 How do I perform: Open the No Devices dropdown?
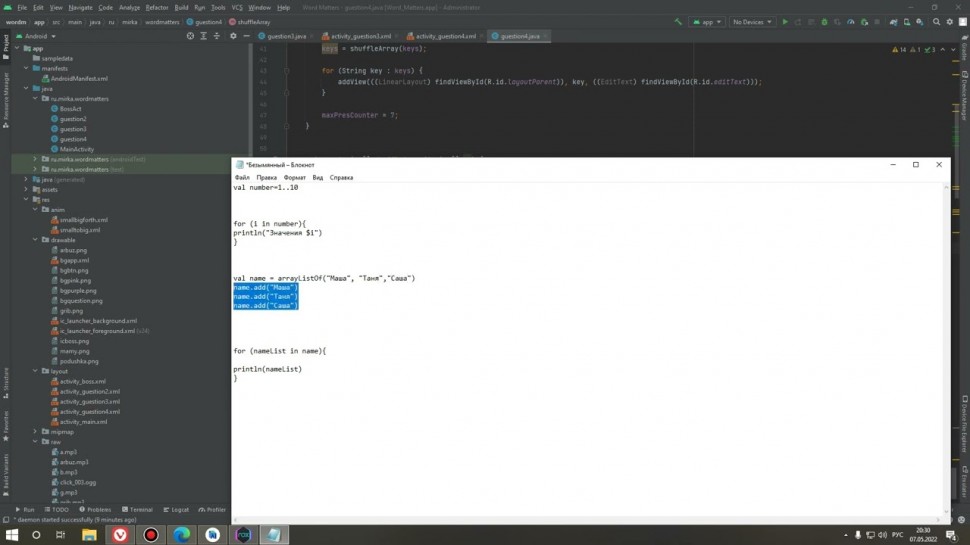click(753, 21)
